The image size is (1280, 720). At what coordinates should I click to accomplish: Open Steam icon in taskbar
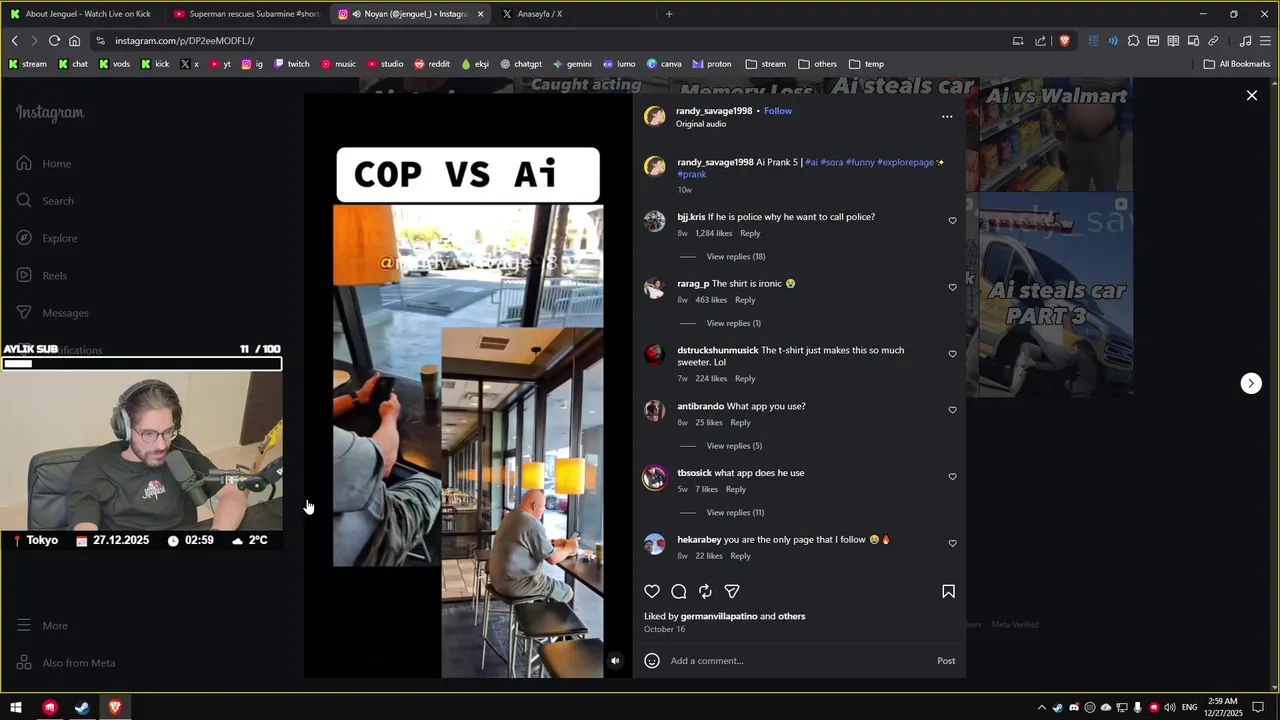(x=82, y=707)
